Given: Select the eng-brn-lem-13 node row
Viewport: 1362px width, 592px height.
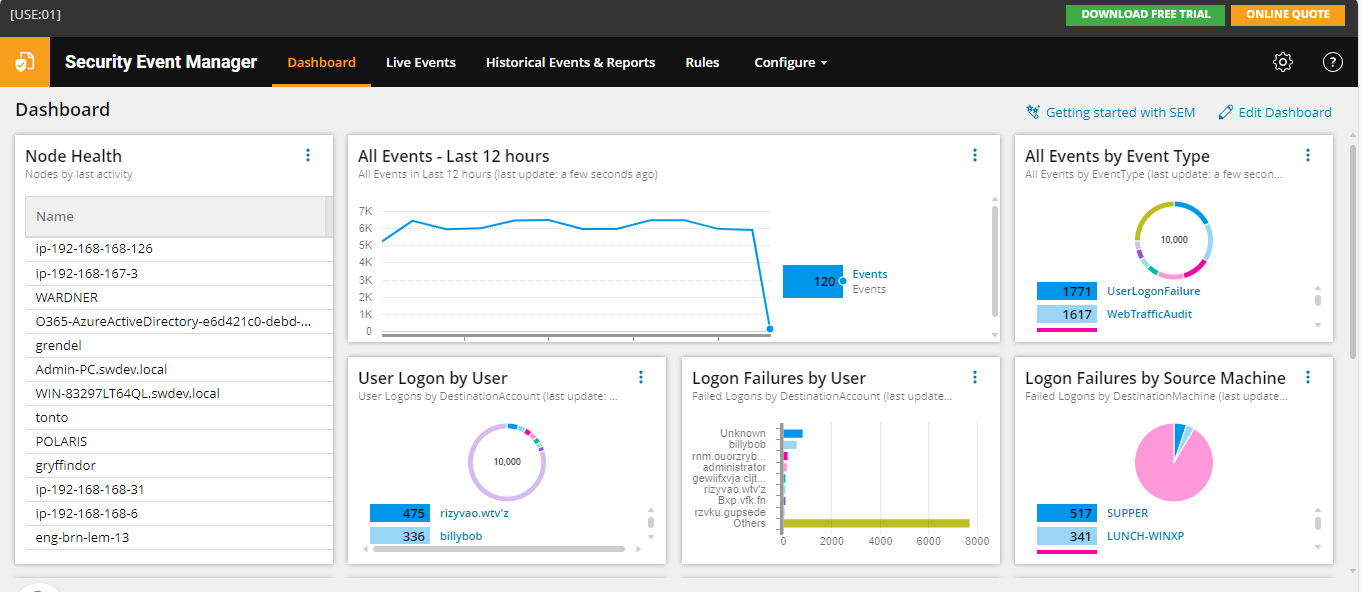Looking at the screenshot, I should click(x=179, y=537).
